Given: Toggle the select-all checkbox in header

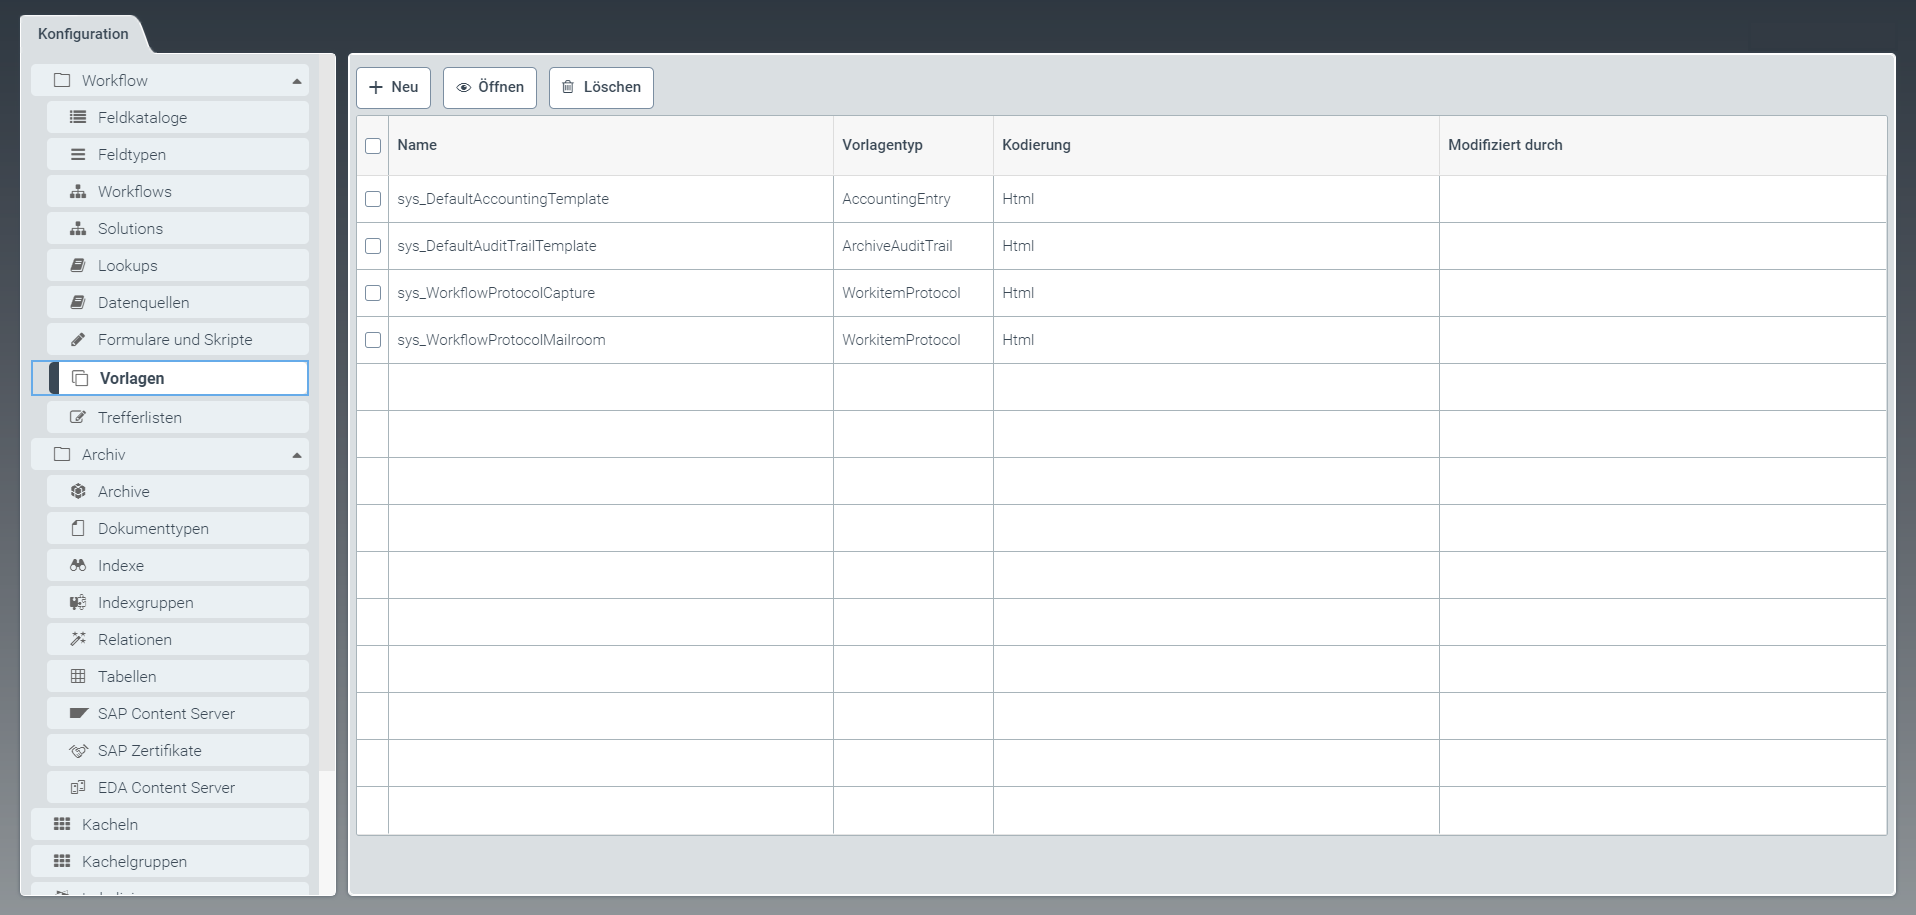Looking at the screenshot, I should (373, 146).
